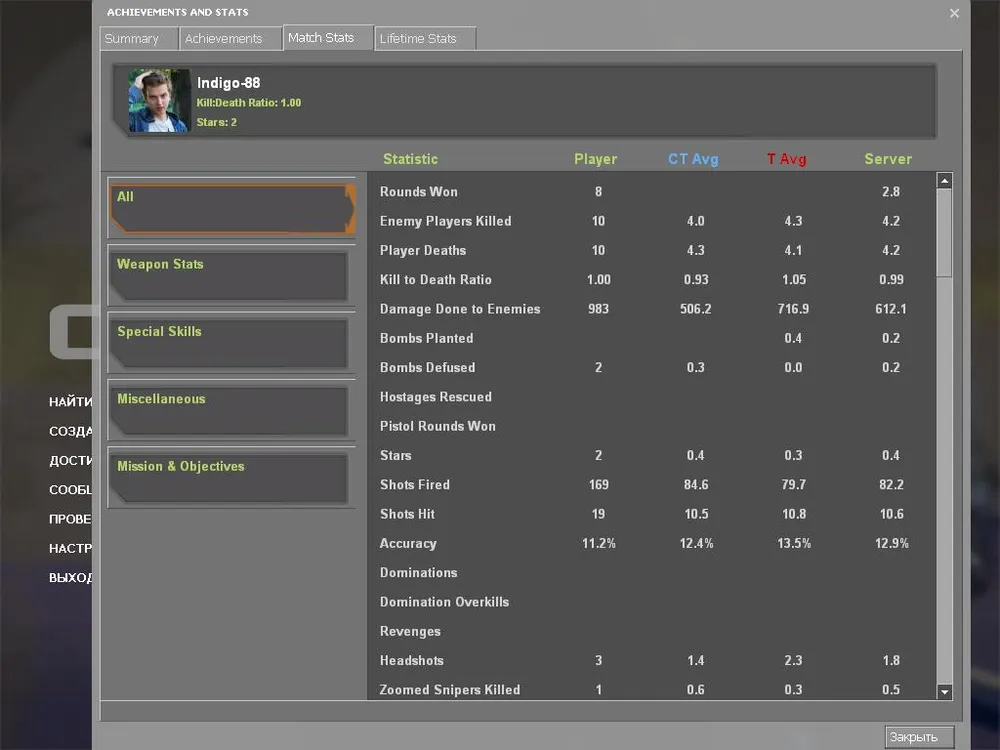The height and width of the screenshot is (750, 1000).
Task: Click the scrollbar up arrow
Action: pos(945,180)
